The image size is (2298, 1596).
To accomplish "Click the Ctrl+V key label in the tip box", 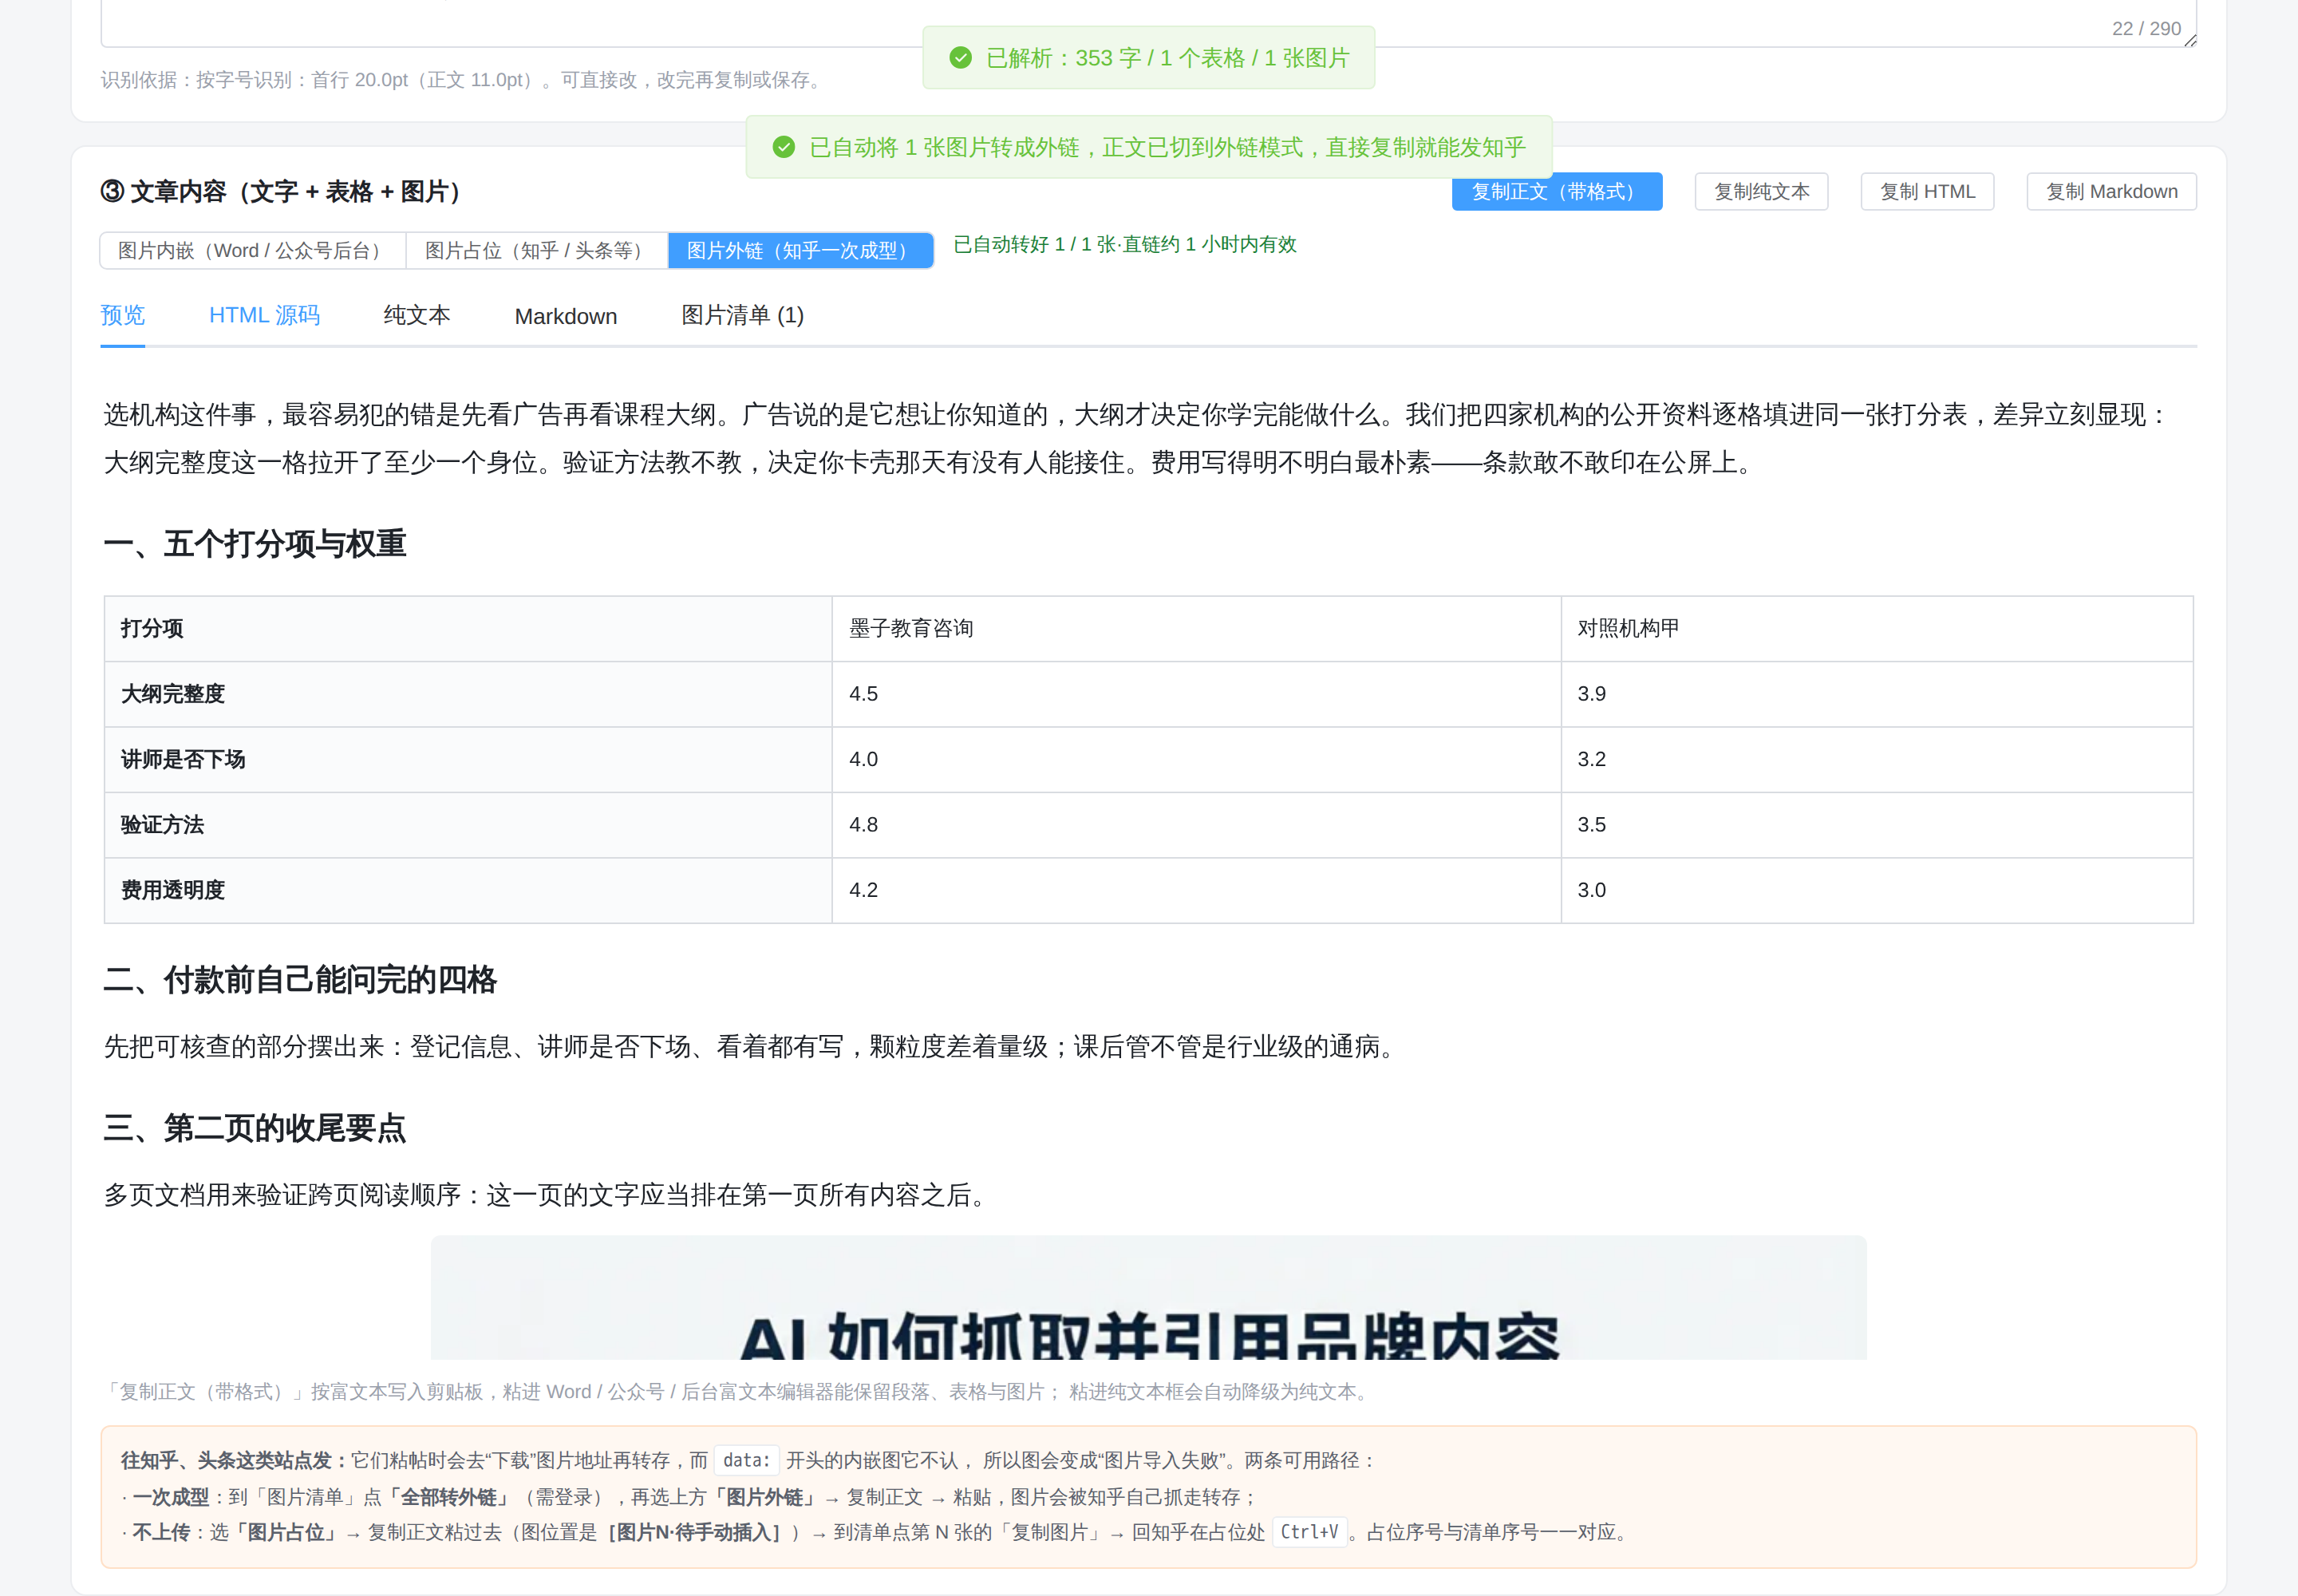I will 1309,1532.
